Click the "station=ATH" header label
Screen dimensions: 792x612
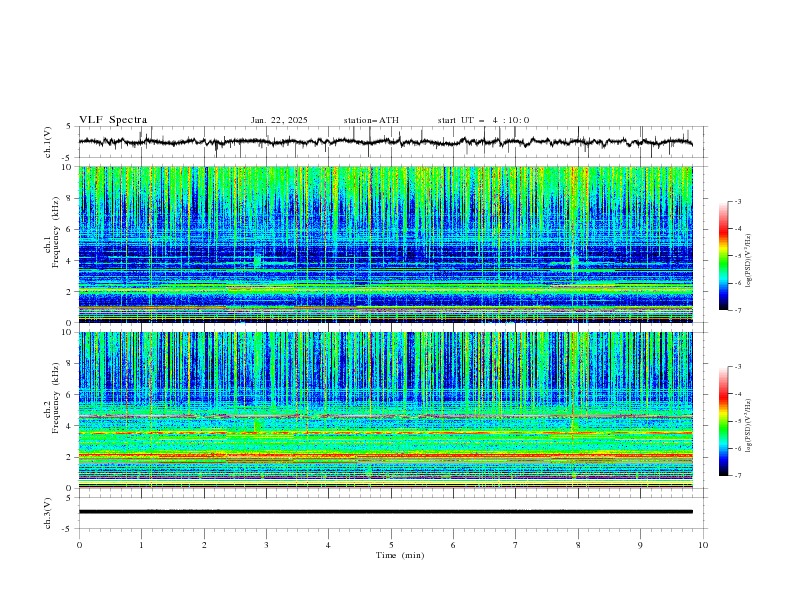[x=371, y=120]
